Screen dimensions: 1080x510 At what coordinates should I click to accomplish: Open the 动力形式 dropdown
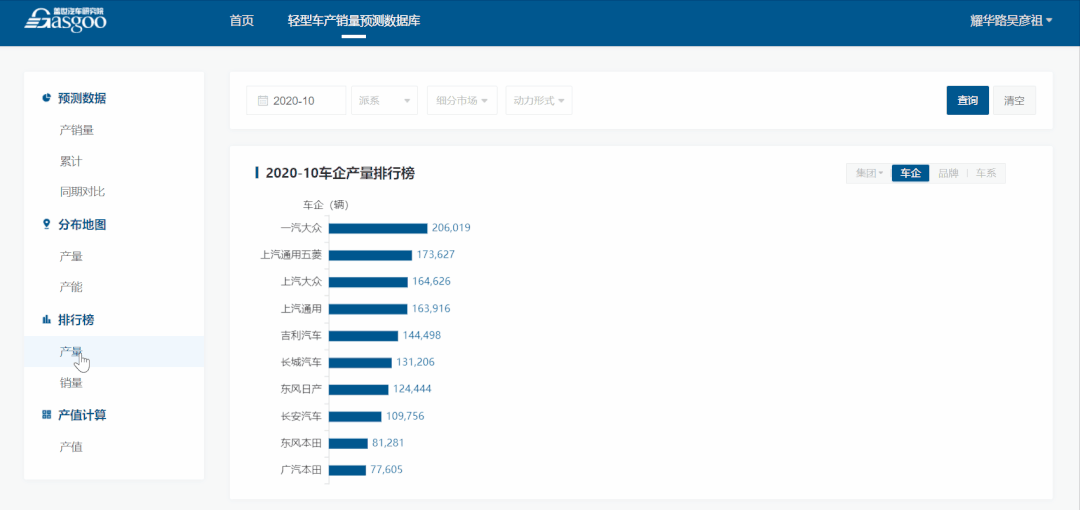[x=539, y=101]
